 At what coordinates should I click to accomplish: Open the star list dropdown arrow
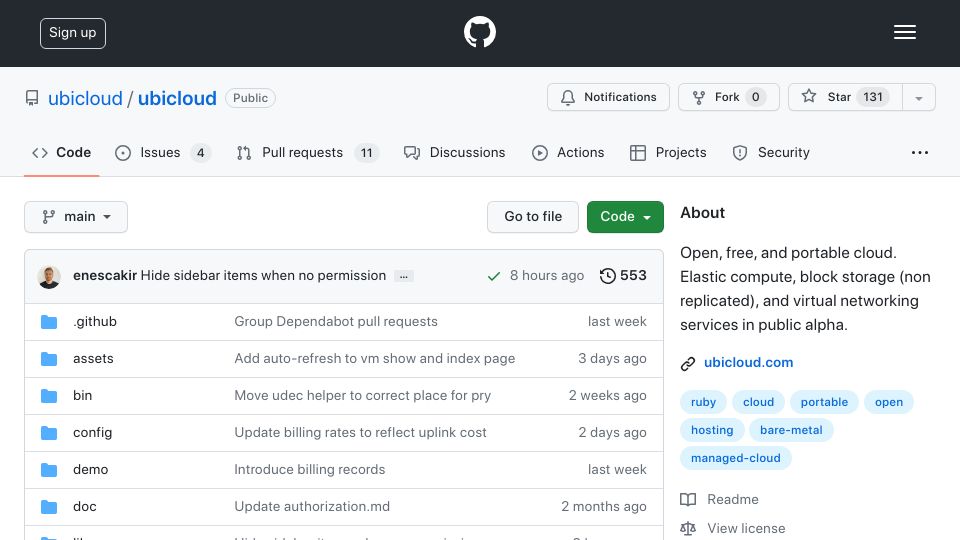point(918,97)
